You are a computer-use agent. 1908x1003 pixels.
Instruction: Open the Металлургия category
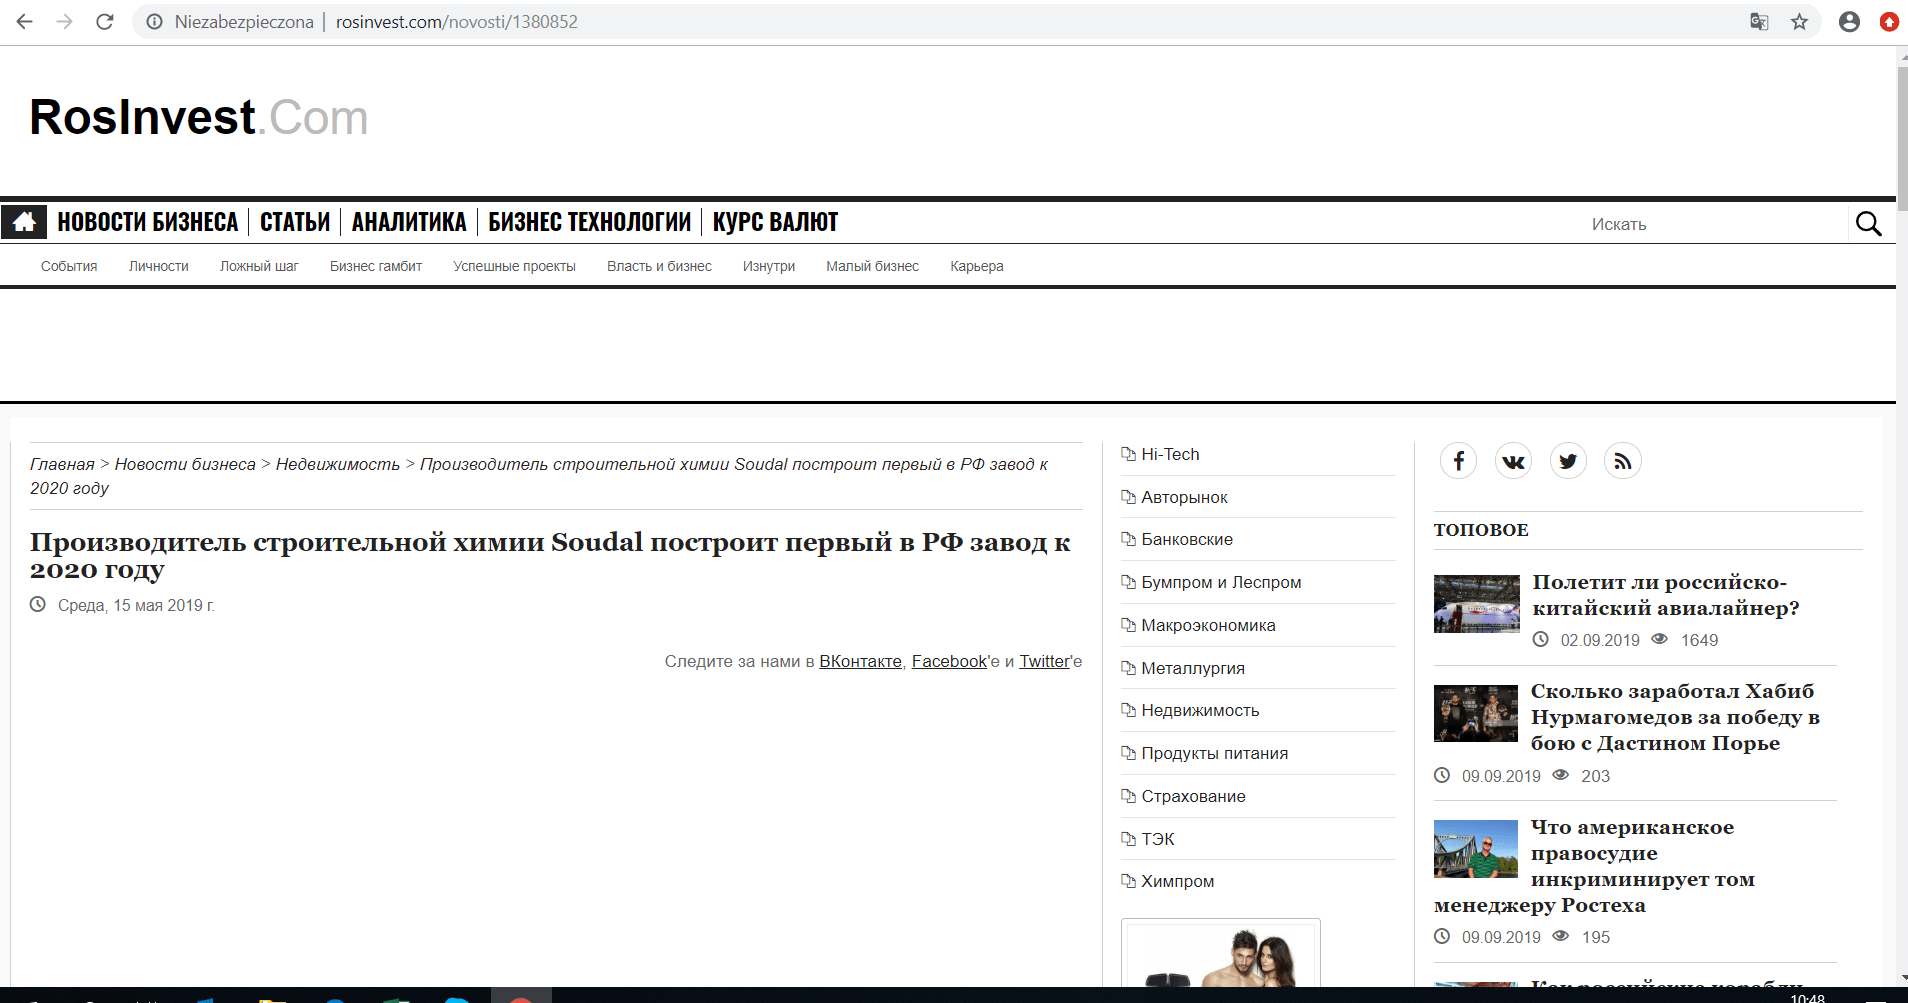point(1193,668)
